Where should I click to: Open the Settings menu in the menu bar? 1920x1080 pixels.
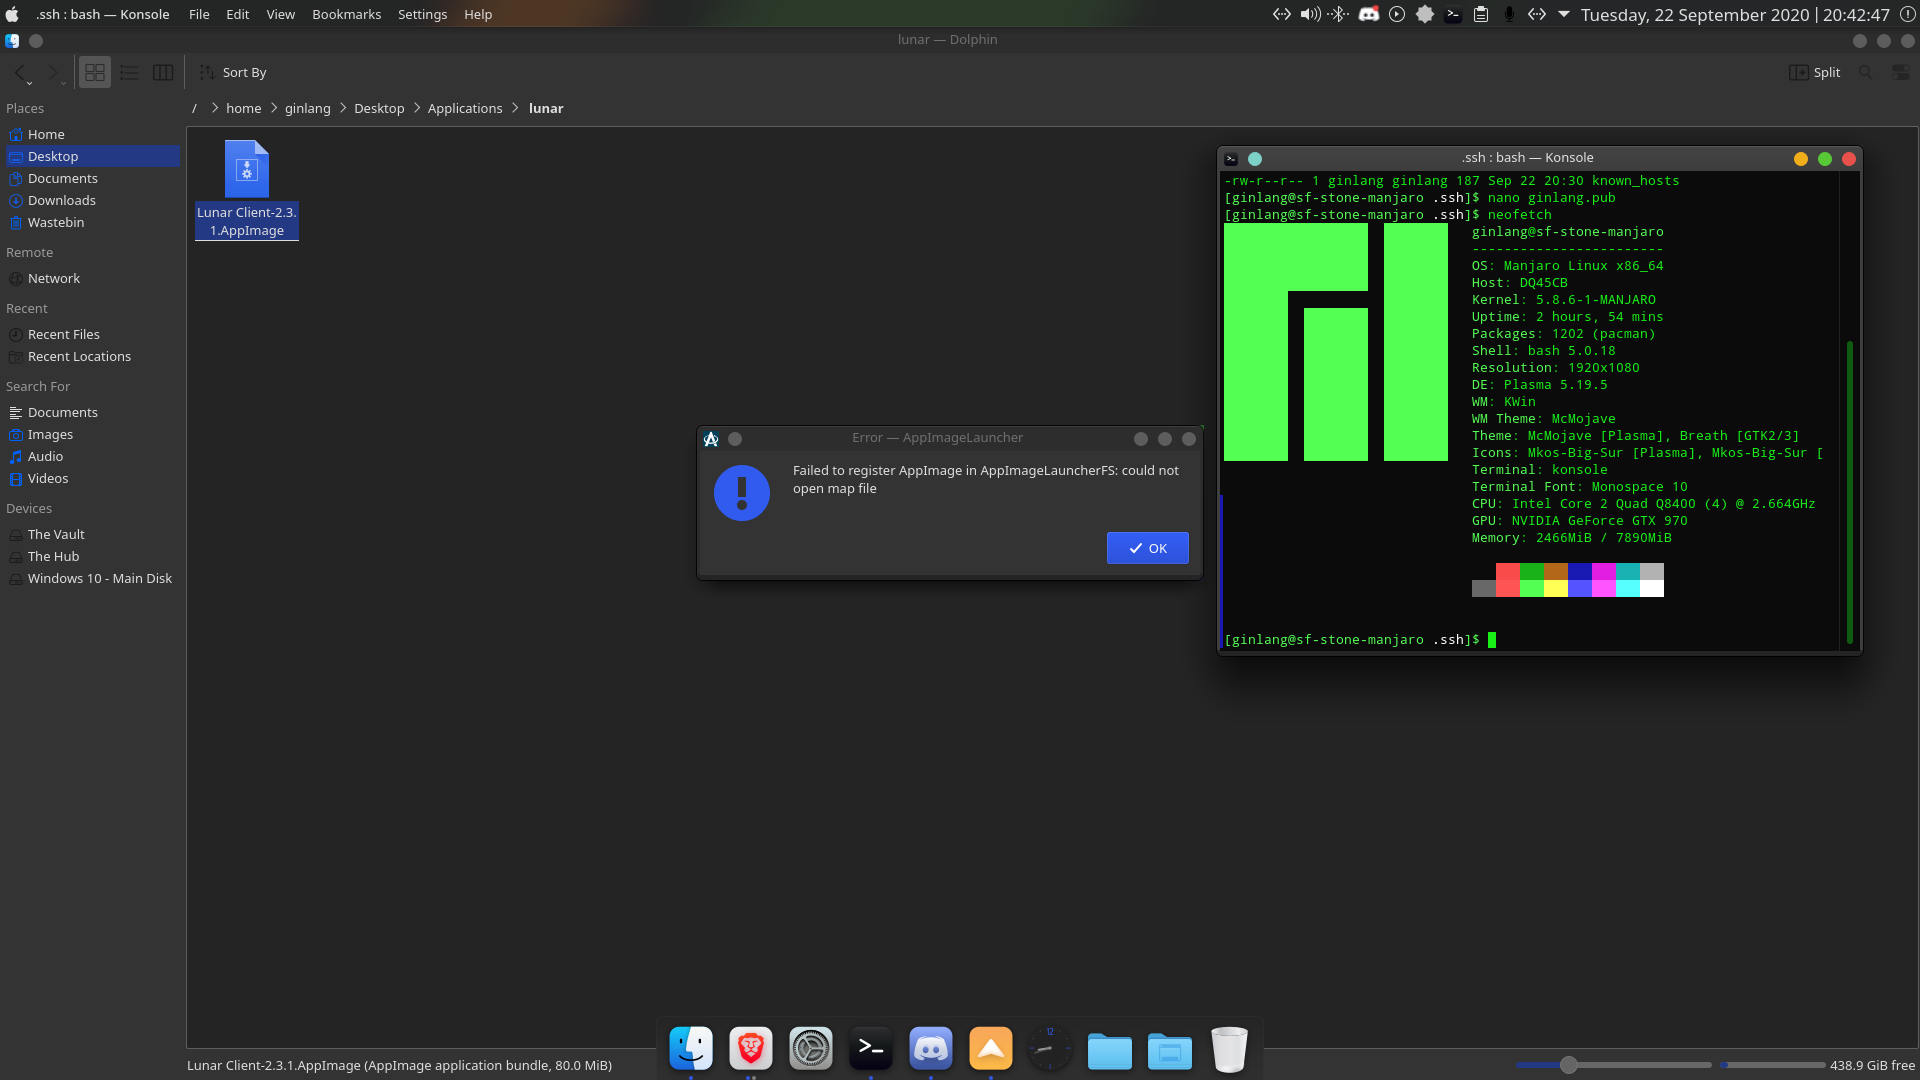pos(422,14)
